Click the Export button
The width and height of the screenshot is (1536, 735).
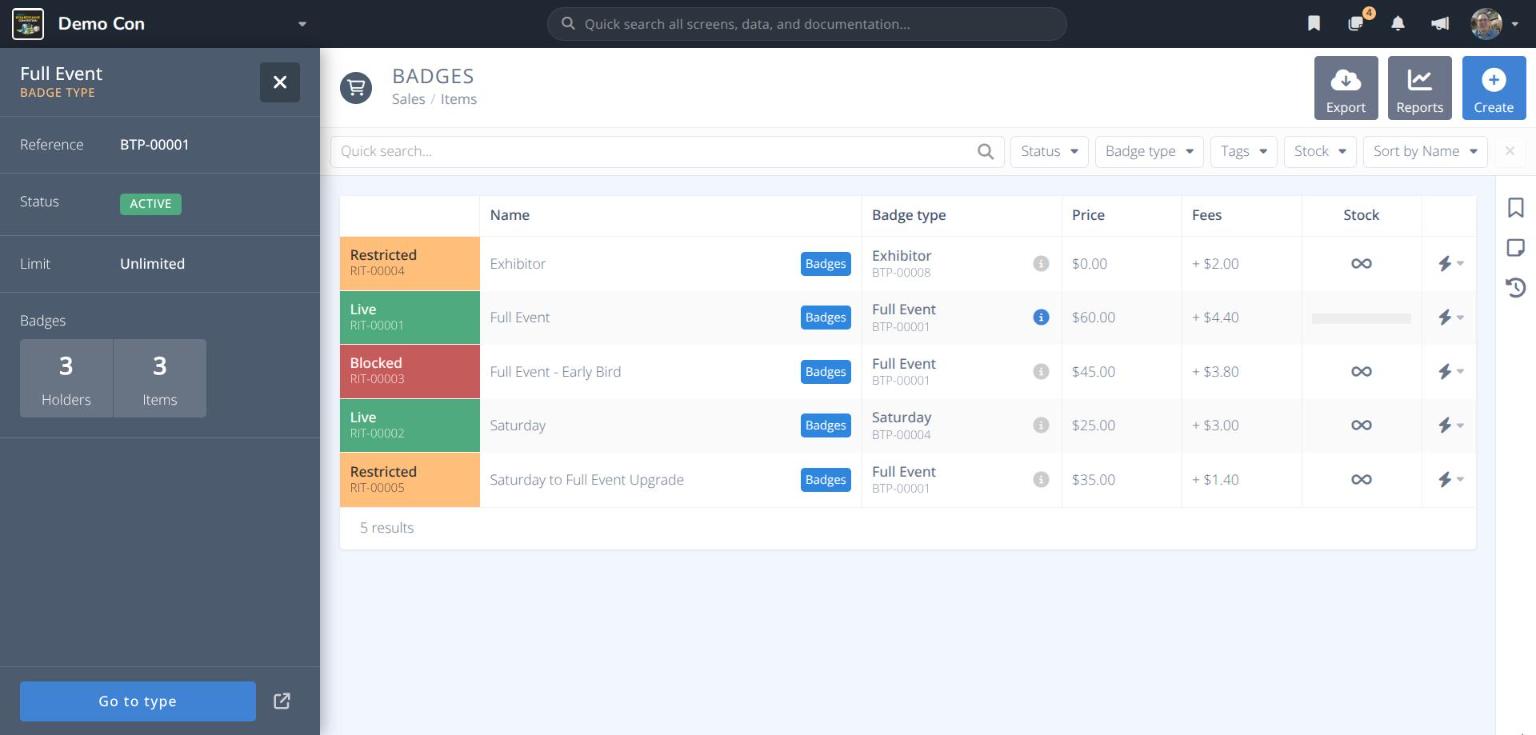(1346, 88)
